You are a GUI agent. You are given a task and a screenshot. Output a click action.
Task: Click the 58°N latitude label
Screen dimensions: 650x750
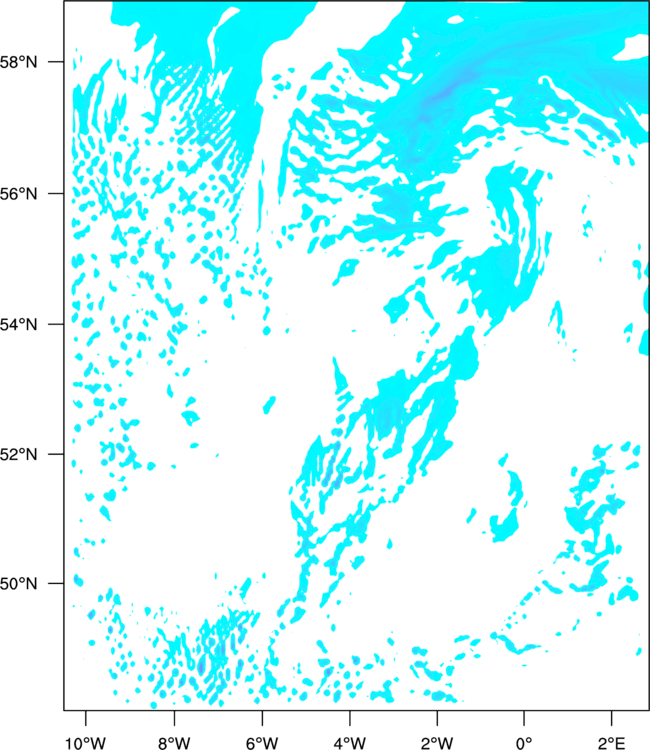pyautogui.click(x=18, y=62)
